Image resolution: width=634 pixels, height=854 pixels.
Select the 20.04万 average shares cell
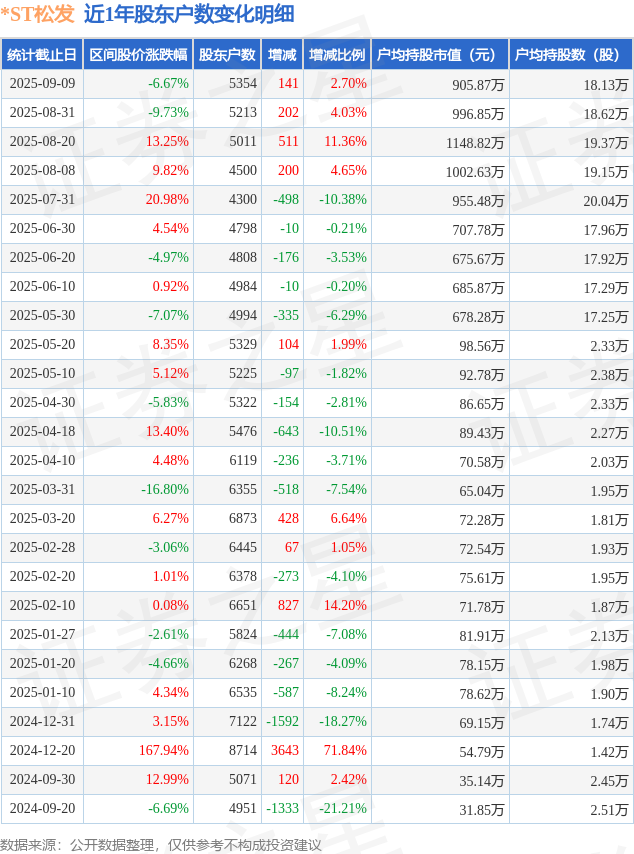(x=605, y=200)
